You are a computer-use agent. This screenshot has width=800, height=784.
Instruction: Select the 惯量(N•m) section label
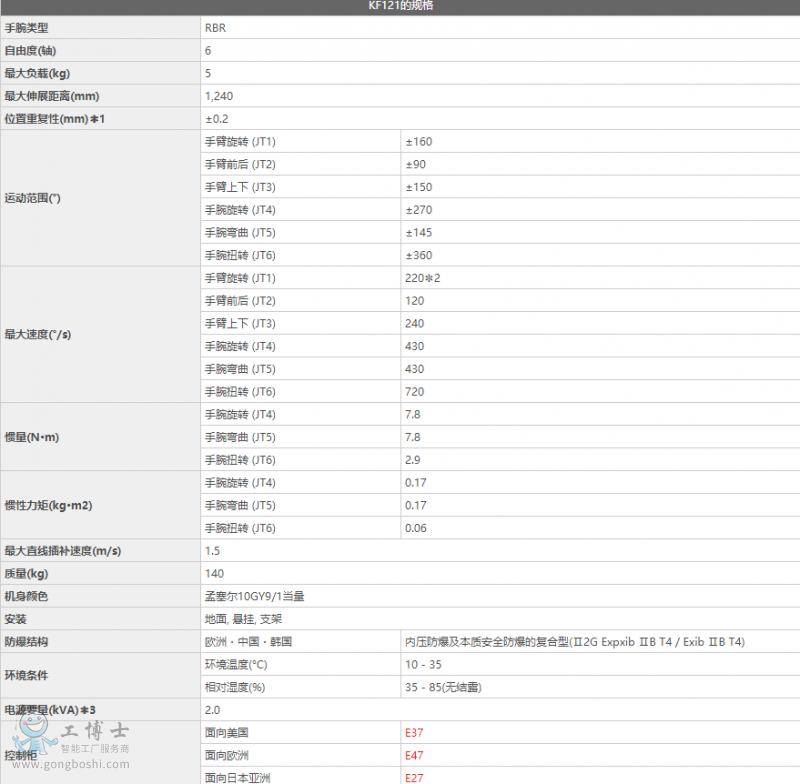tap(33, 437)
